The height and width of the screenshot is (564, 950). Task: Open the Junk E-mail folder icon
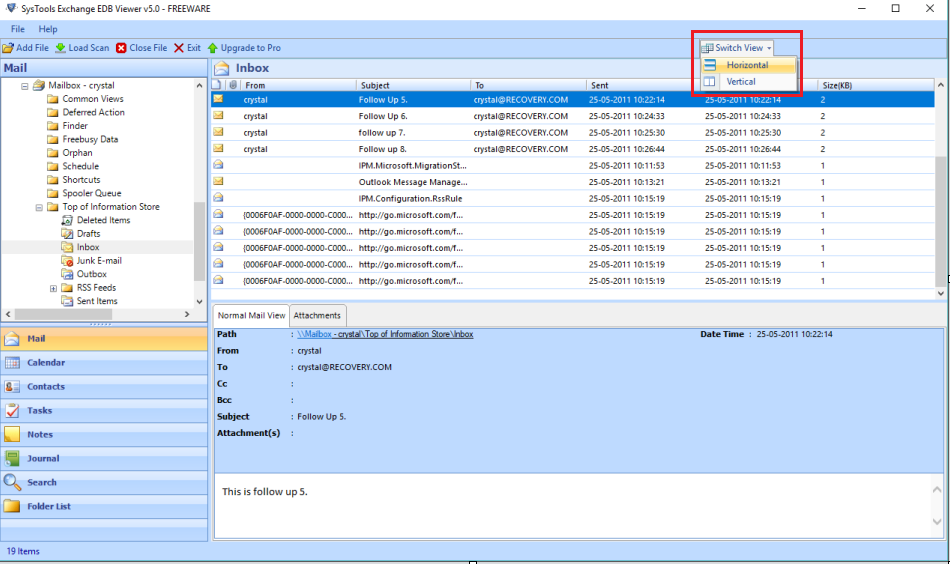pyautogui.click(x=67, y=260)
